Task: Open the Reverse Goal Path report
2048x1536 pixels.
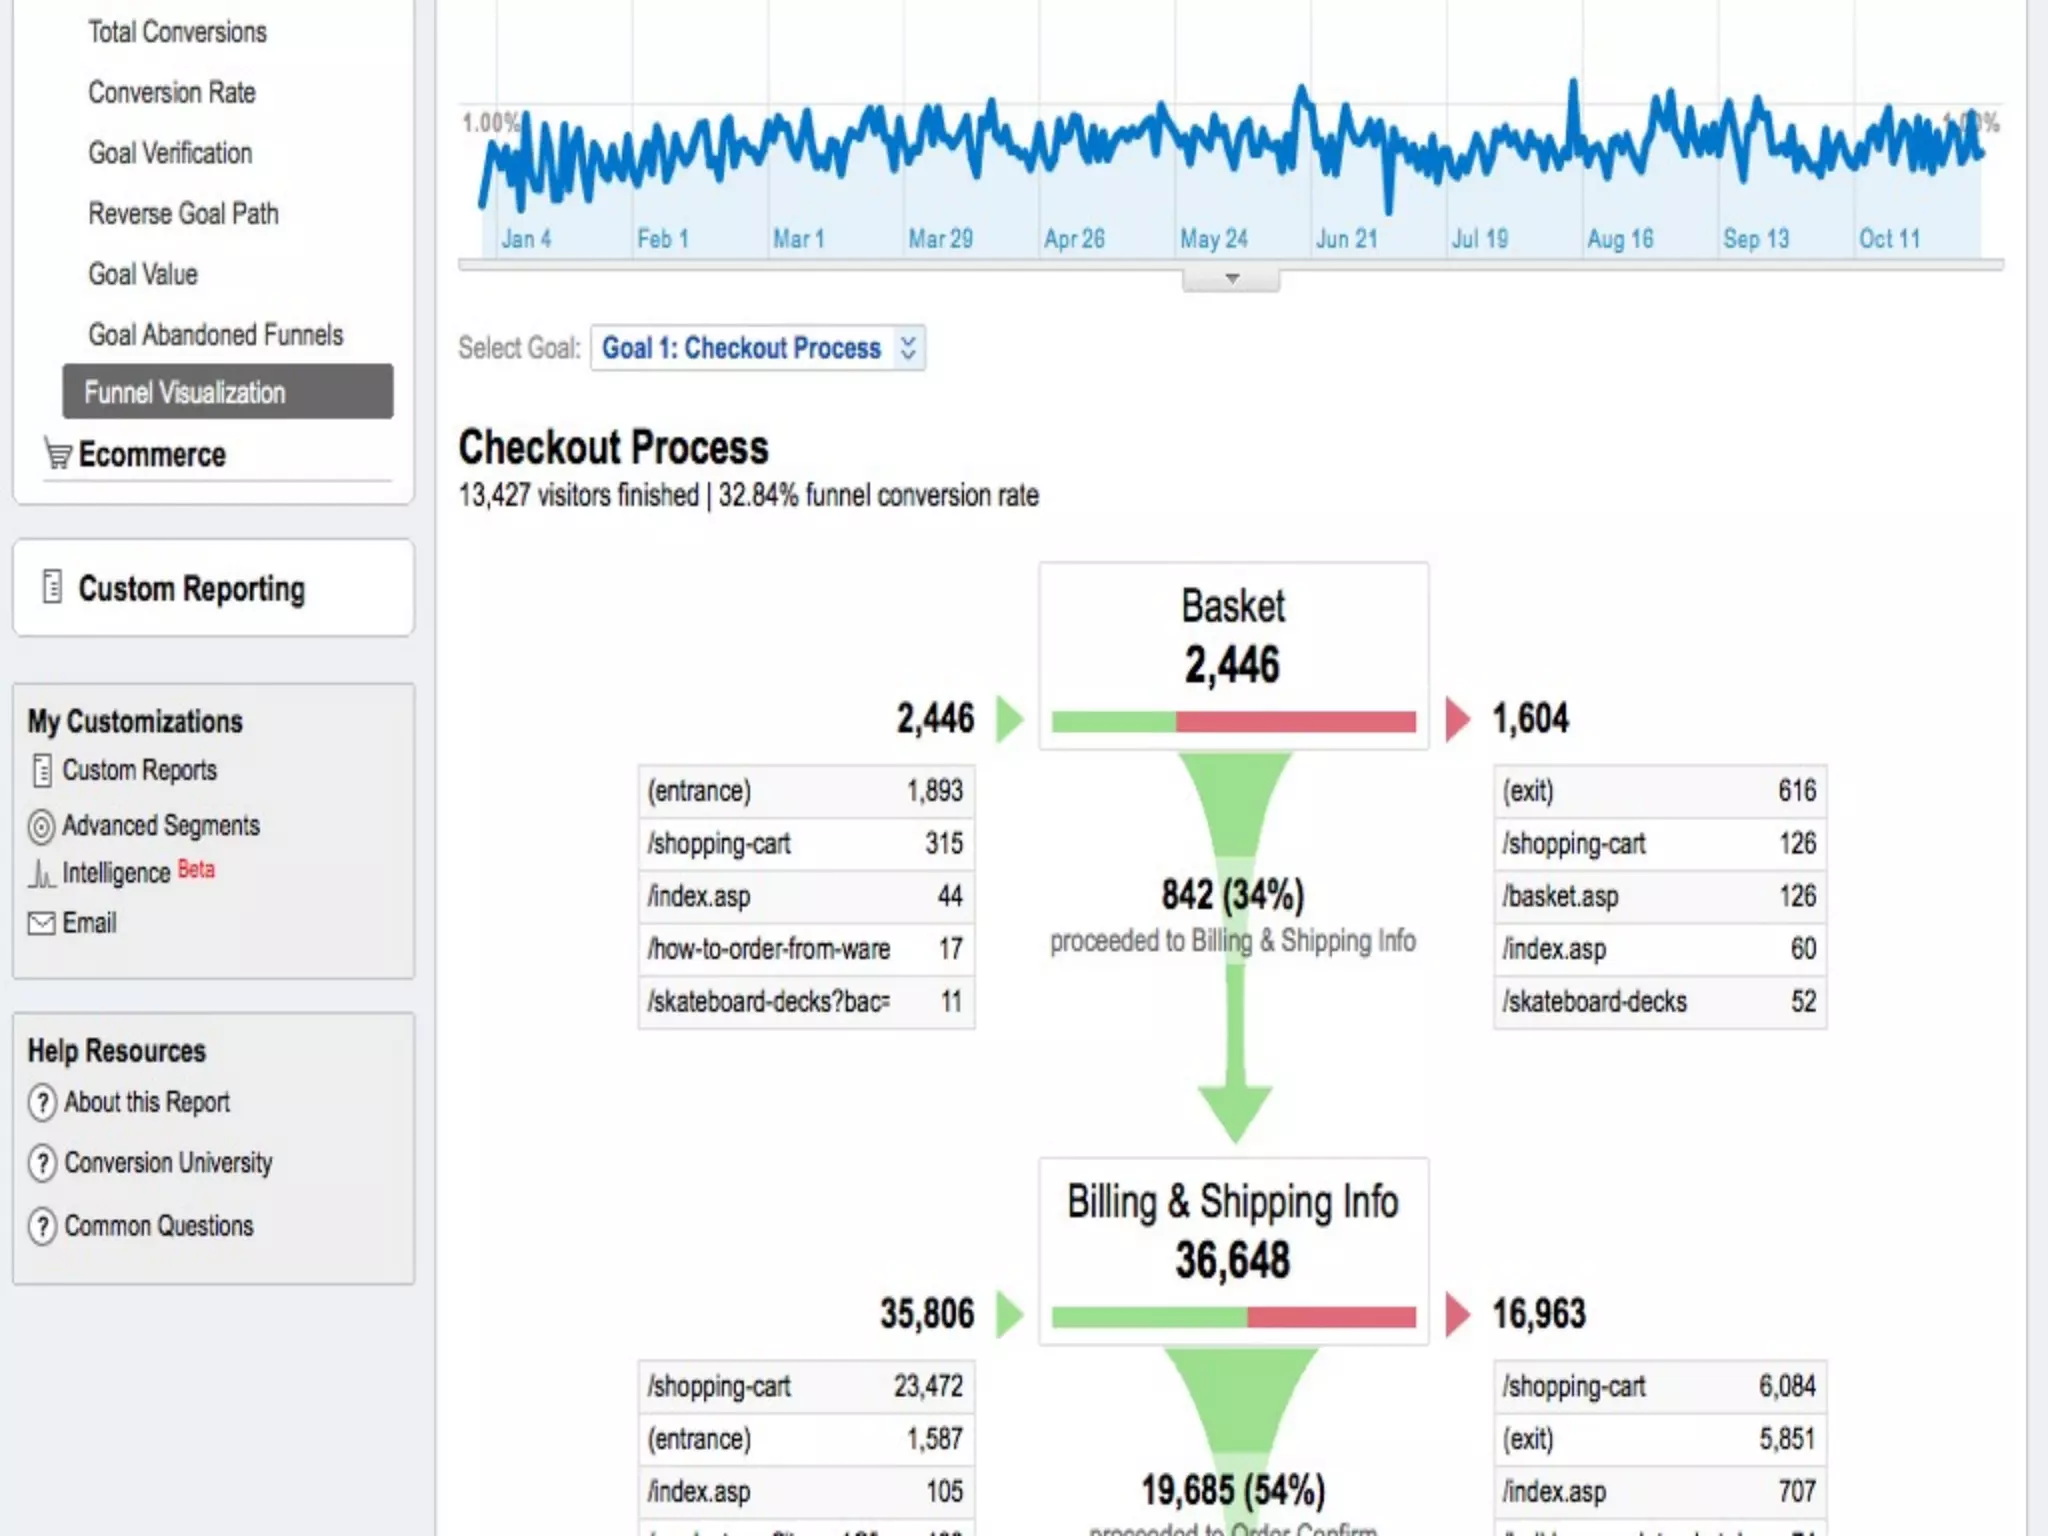Action: (x=183, y=214)
